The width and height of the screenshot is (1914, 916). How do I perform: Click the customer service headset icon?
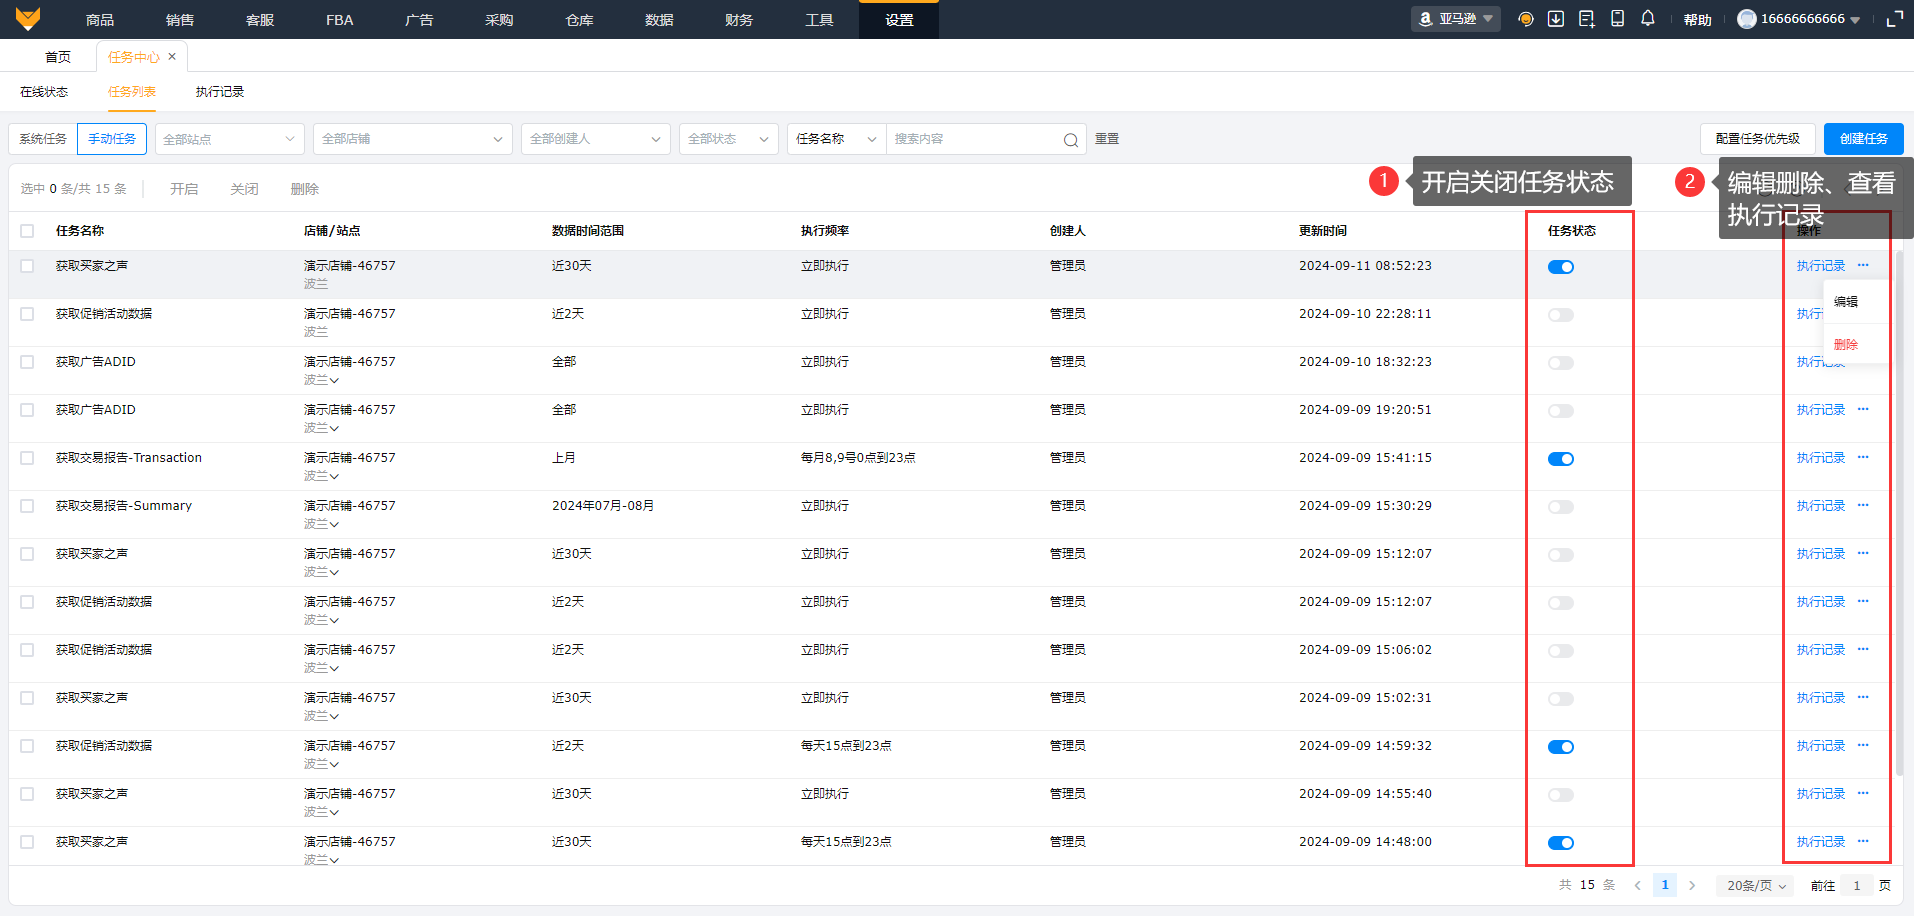point(1525,19)
